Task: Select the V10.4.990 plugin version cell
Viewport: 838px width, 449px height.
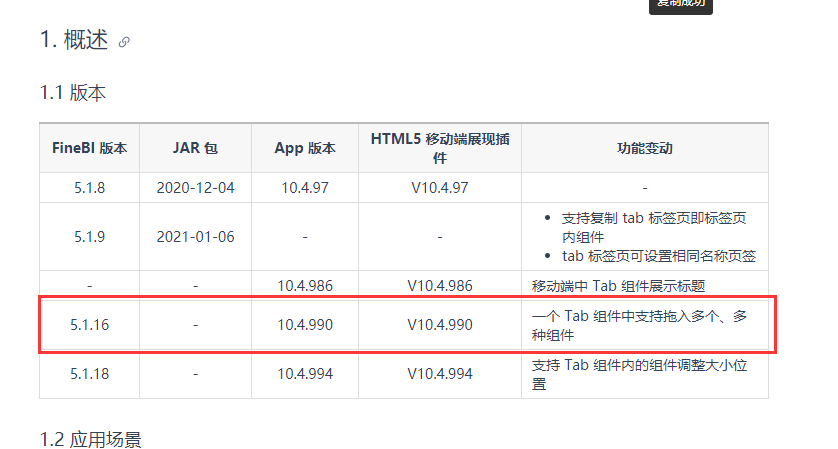Action: (x=440, y=325)
